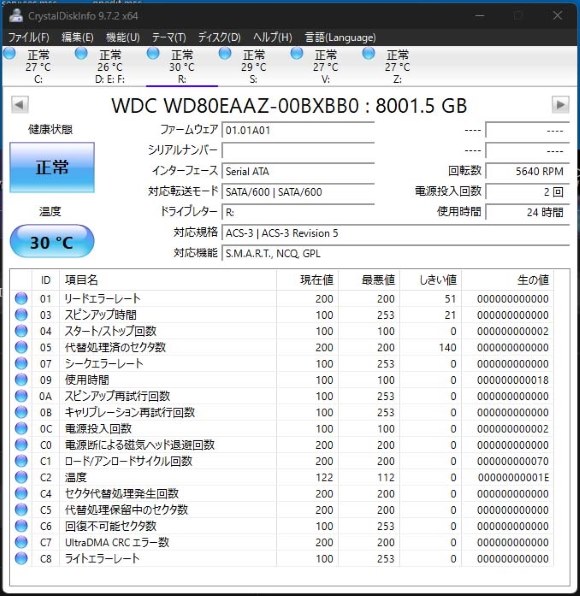This screenshot has width=580, height=596.
Task: Click status icon of attribute C6 回復不可能セクタ数
Action: coord(21,526)
